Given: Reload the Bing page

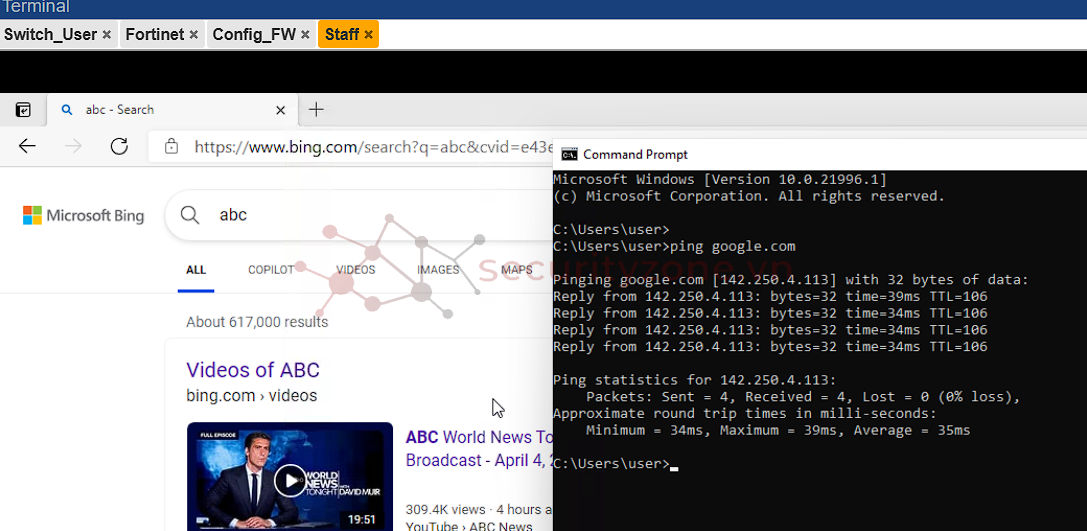Looking at the screenshot, I should [x=119, y=146].
